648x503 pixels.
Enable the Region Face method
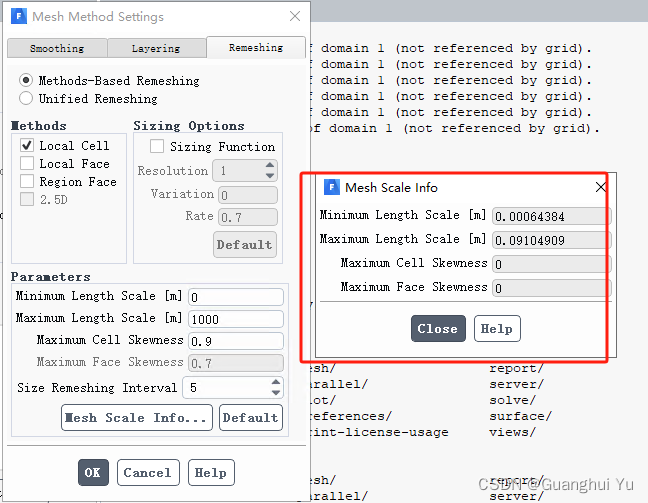click(x=27, y=181)
